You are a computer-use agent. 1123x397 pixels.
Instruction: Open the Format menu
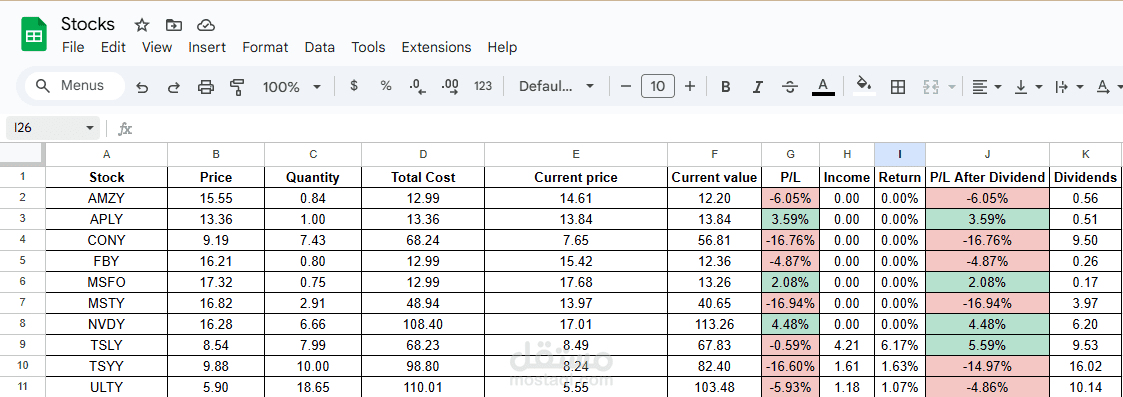pos(265,47)
